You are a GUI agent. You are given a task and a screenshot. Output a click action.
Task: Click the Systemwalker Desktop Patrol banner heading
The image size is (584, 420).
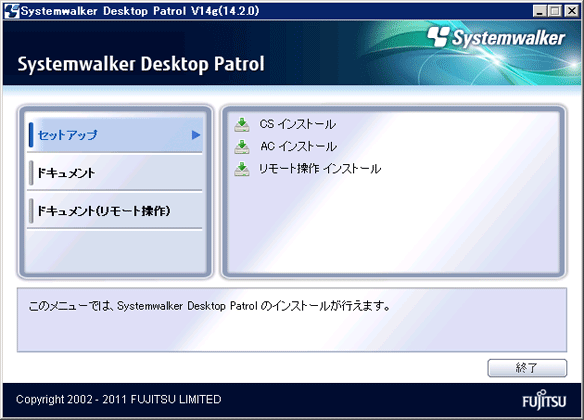pos(141,64)
